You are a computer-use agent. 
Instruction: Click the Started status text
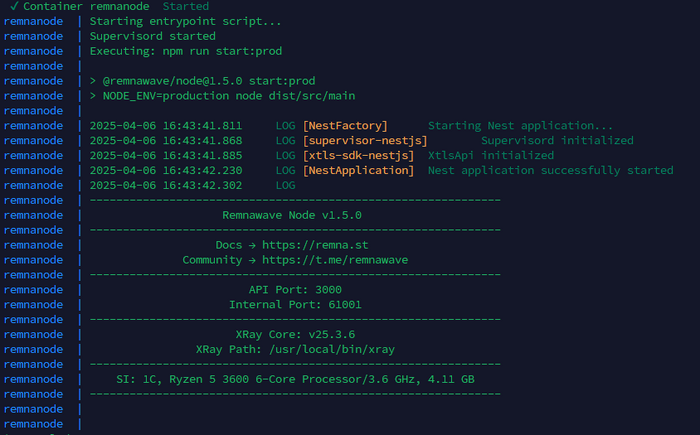[186, 6]
